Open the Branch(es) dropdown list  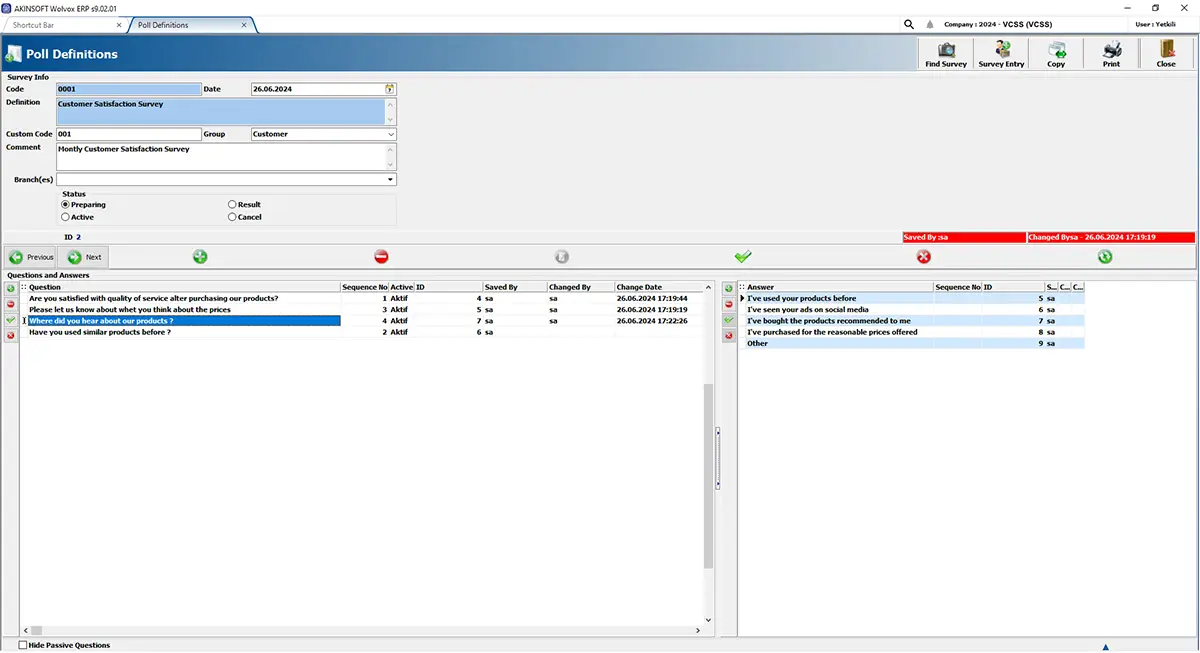[390, 180]
